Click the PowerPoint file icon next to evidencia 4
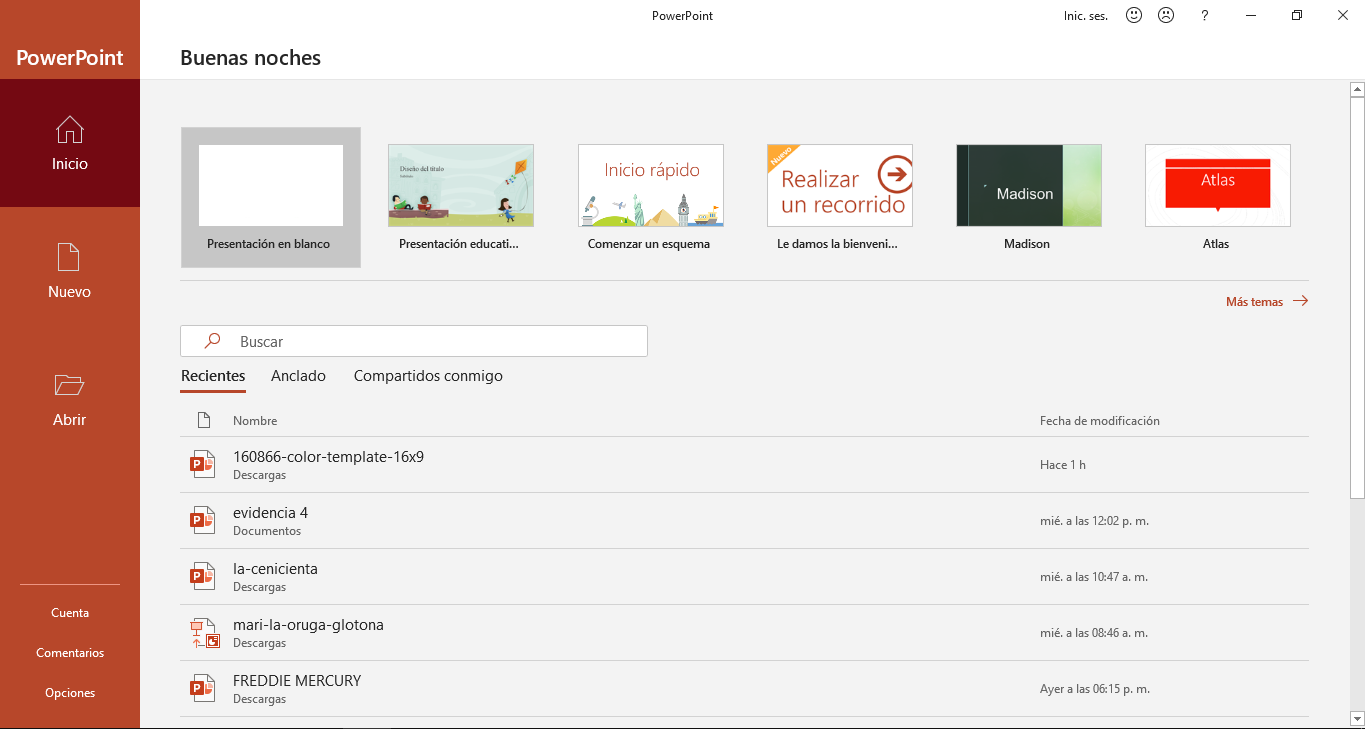This screenshot has height=729, width=1365. (x=202, y=519)
